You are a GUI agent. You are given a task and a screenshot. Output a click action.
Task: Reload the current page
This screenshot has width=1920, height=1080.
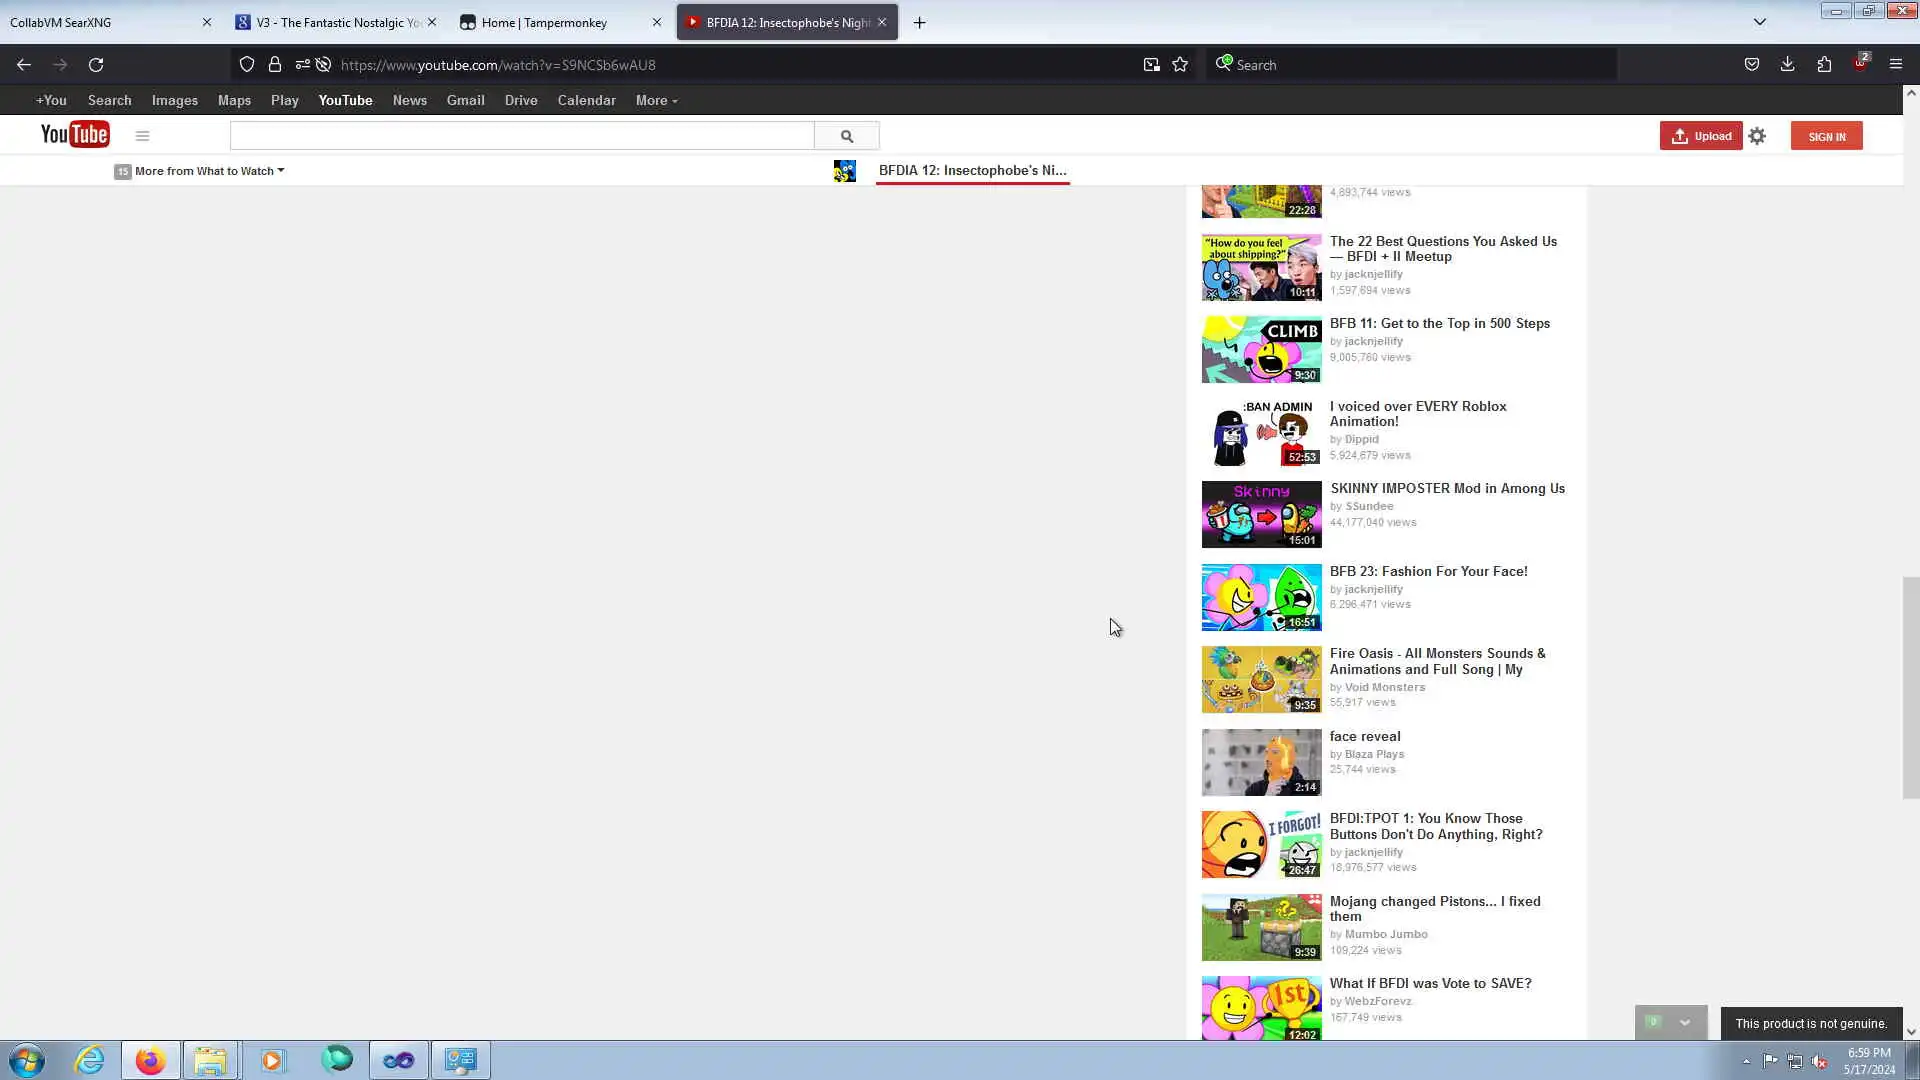(x=96, y=65)
